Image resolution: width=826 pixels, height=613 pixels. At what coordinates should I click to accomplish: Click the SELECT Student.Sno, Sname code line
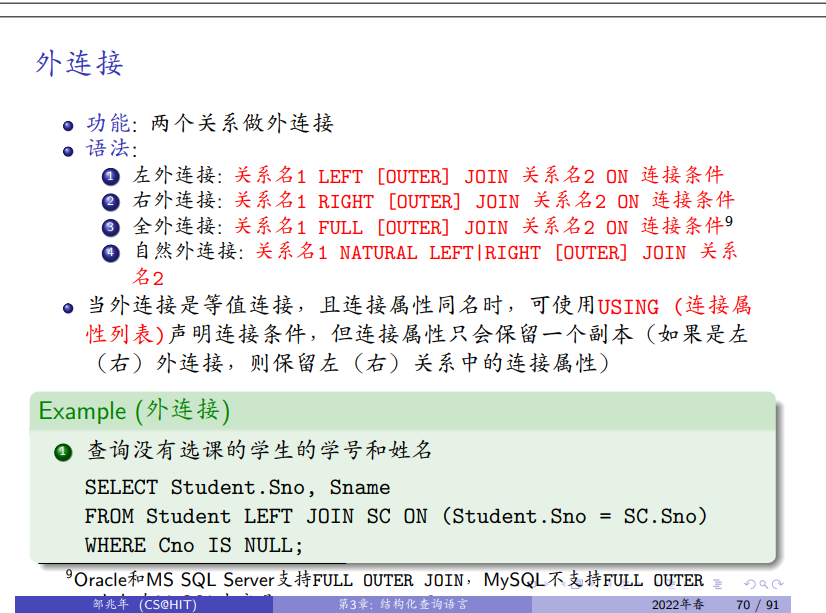click(237, 487)
